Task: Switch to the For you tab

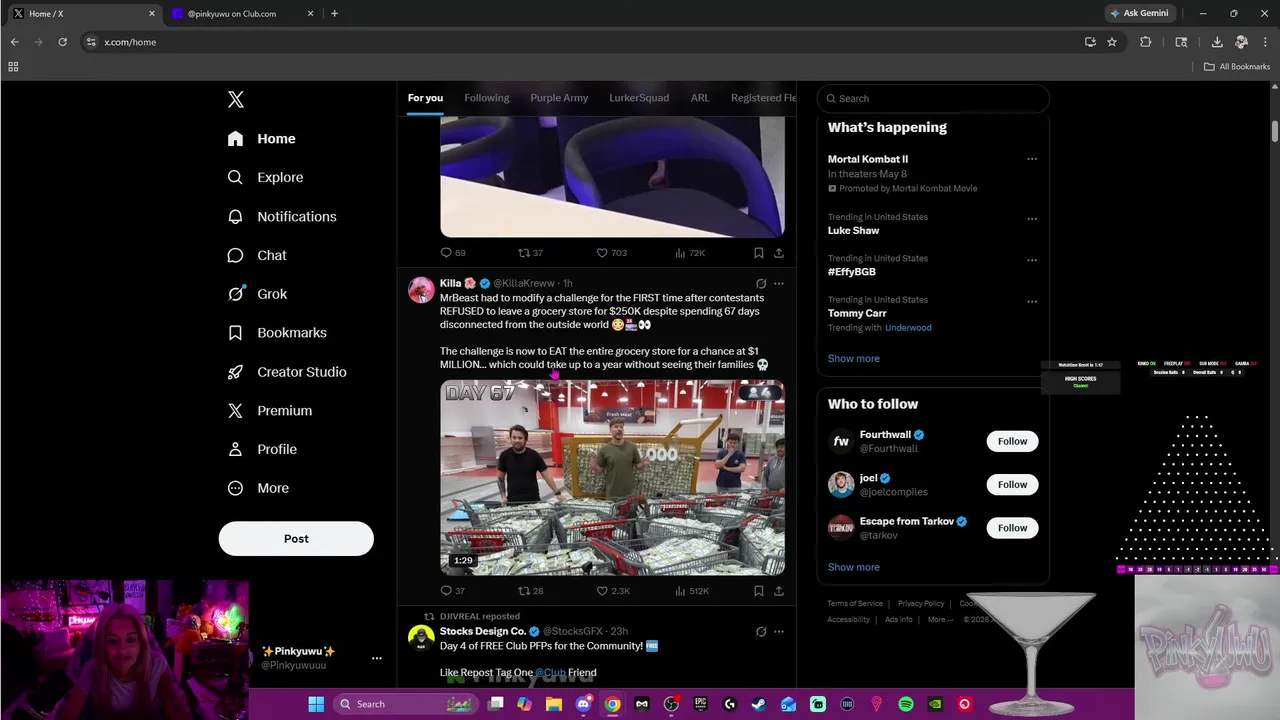Action: [x=425, y=98]
